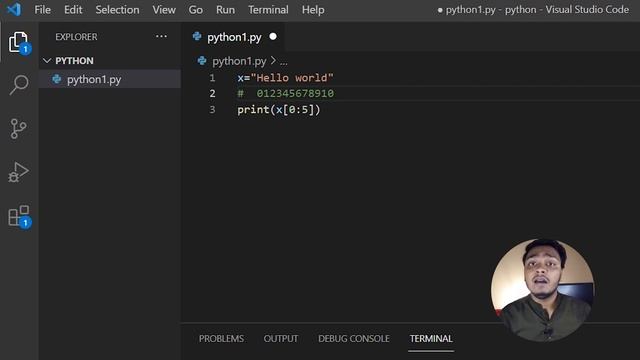
Task: Click the VS Code logo icon
Action: [x=14, y=9]
